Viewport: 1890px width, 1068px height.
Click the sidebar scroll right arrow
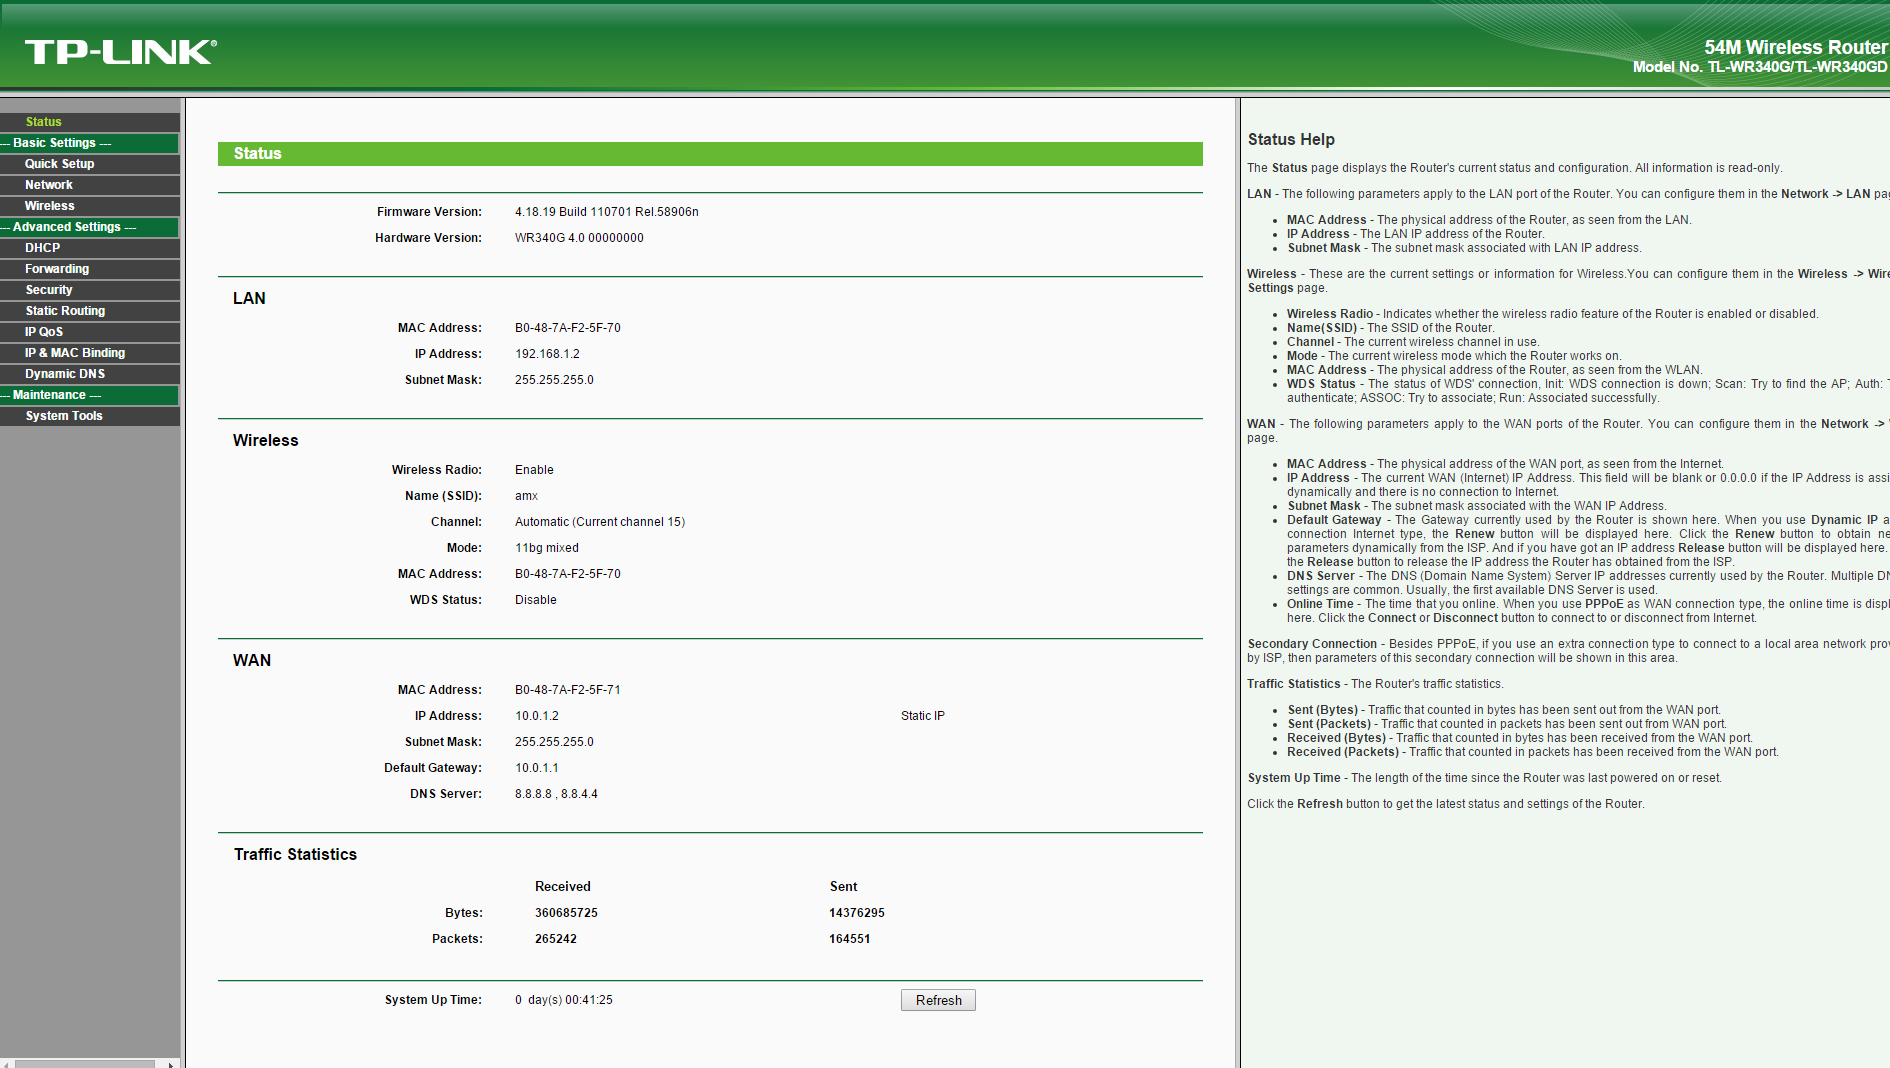click(171, 1063)
